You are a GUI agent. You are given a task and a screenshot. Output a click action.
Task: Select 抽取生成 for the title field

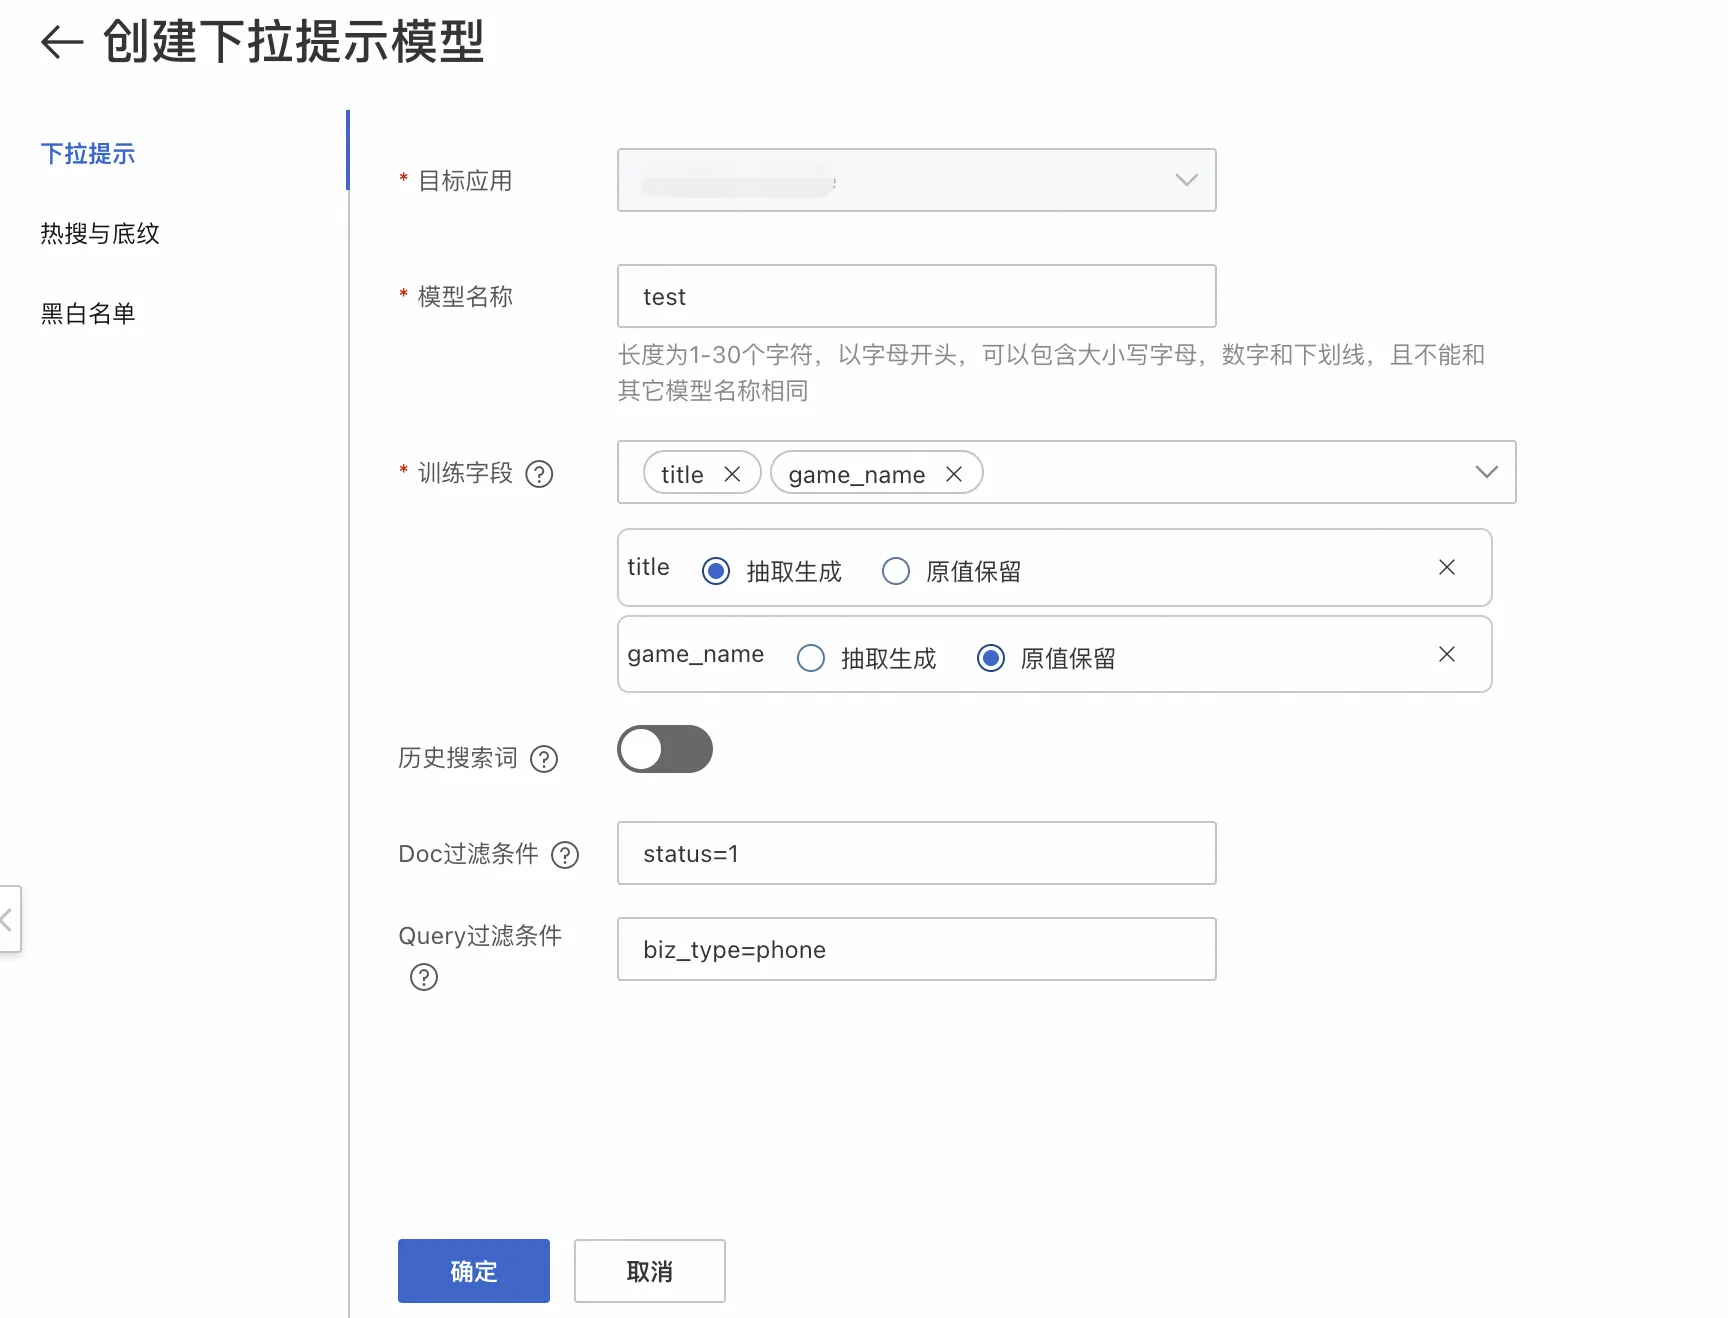(x=716, y=571)
